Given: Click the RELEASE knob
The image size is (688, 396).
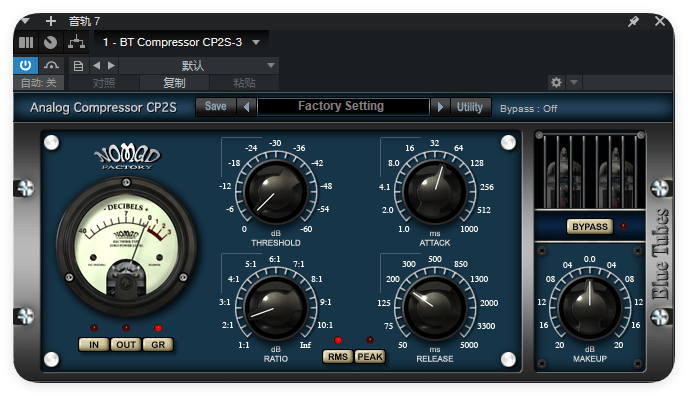Looking at the screenshot, I should tap(435, 307).
